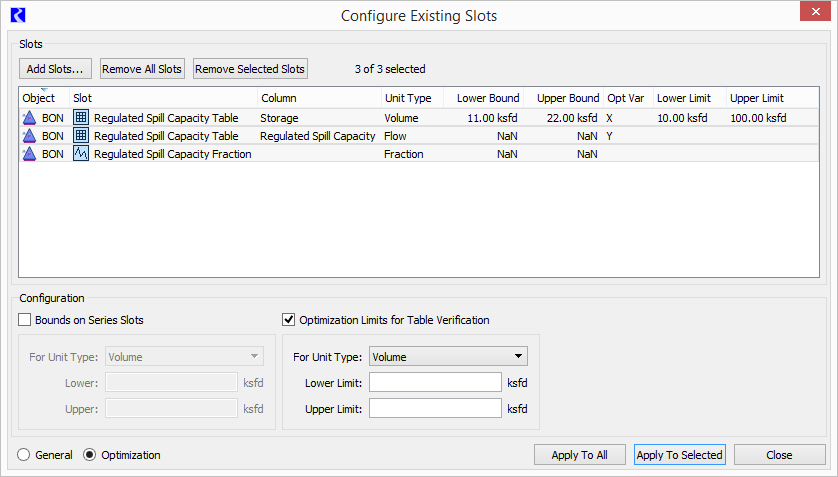The image size is (838, 477).
Task: Uncheck Optimization Limits for Table Verification
Action: tap(289, 320)
